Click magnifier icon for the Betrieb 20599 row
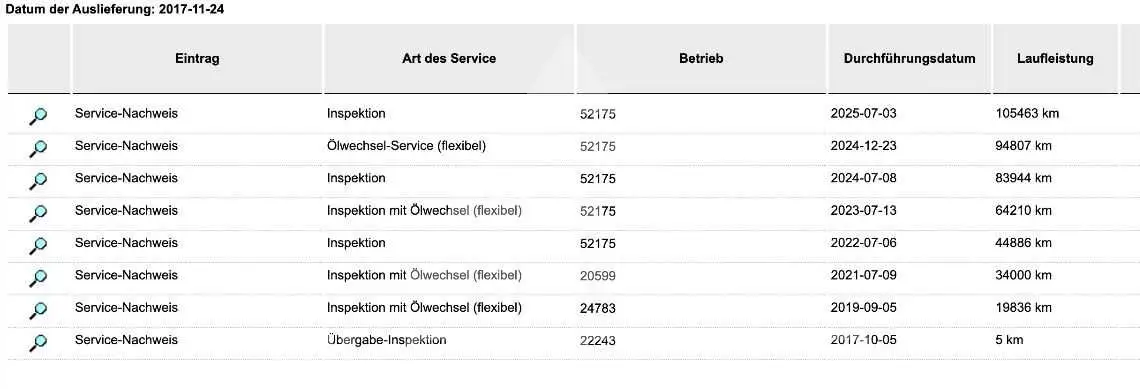This screenshot has height=389, width=1140. (x=39, y=277)
